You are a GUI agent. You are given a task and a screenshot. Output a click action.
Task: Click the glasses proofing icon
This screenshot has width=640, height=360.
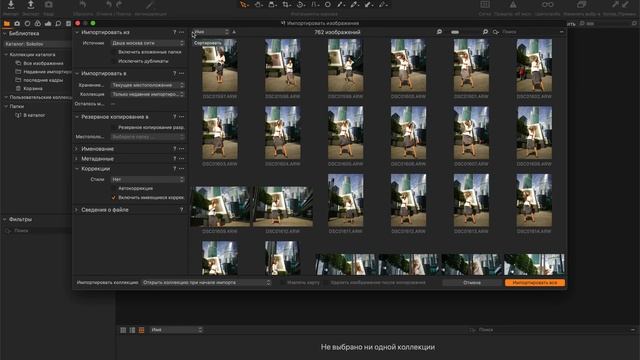click(x=547, y=5)
